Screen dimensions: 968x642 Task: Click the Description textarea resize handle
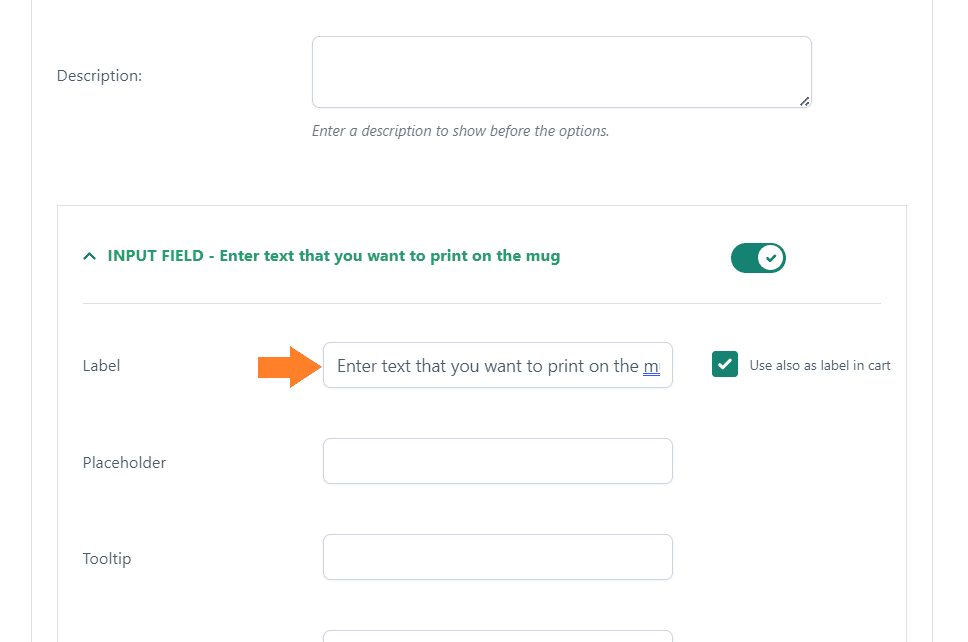pos(804,102)
